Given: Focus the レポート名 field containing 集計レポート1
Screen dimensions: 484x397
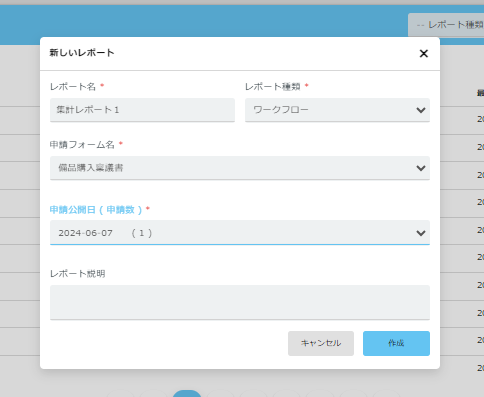Looking at the screenshot, I should (x=142, y=110).
